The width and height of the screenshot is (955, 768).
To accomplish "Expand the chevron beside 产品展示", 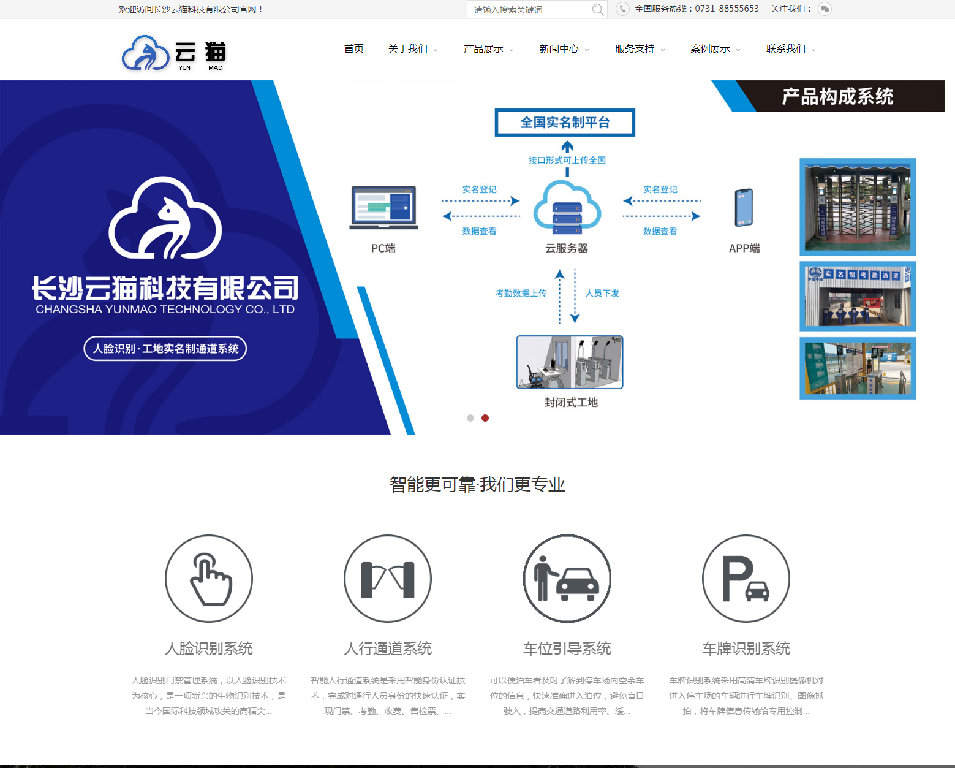I will [x=511, y=50].
